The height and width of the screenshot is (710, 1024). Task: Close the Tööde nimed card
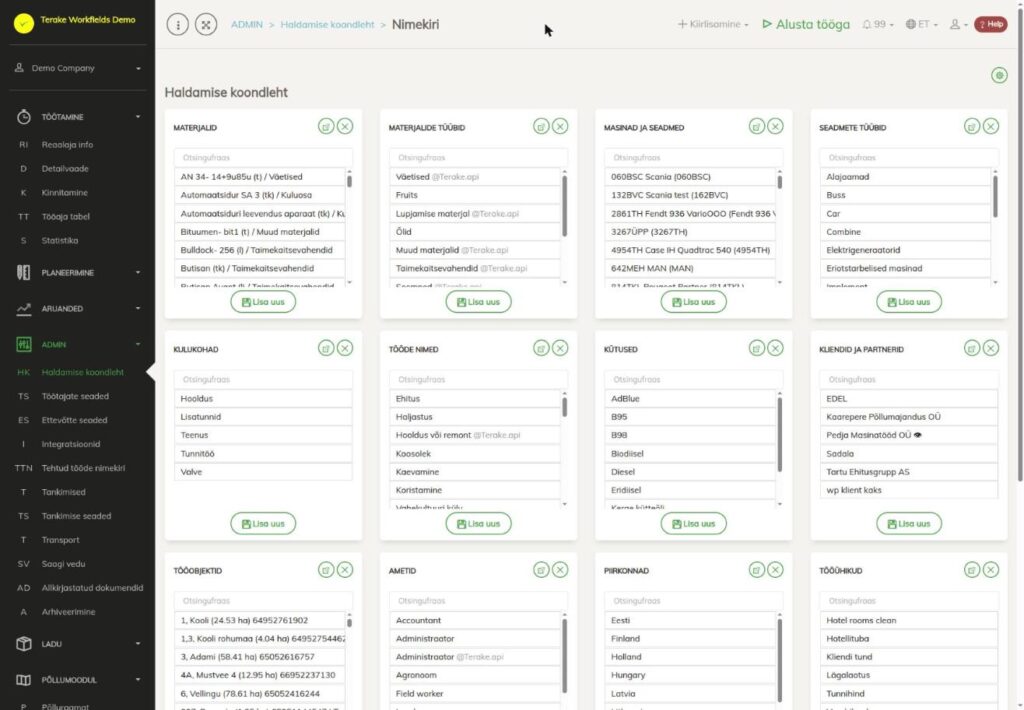[560, 348]
